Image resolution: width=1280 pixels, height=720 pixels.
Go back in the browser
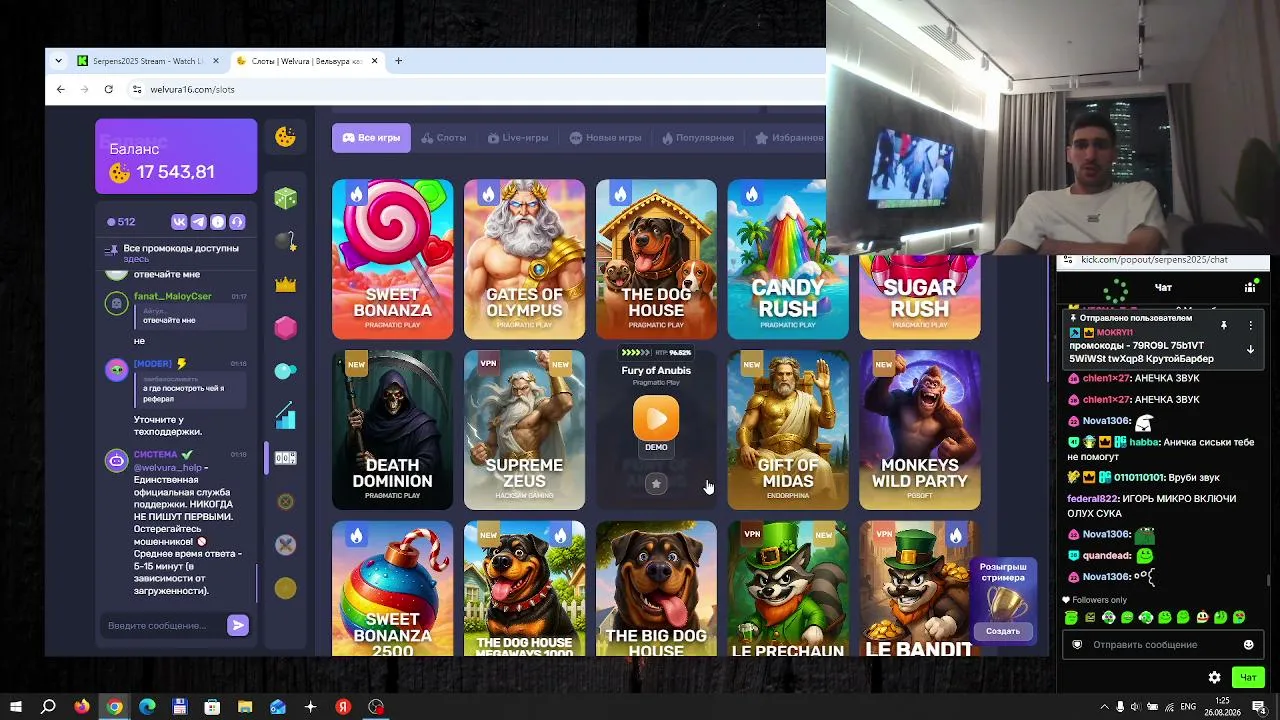pos(61,89)
